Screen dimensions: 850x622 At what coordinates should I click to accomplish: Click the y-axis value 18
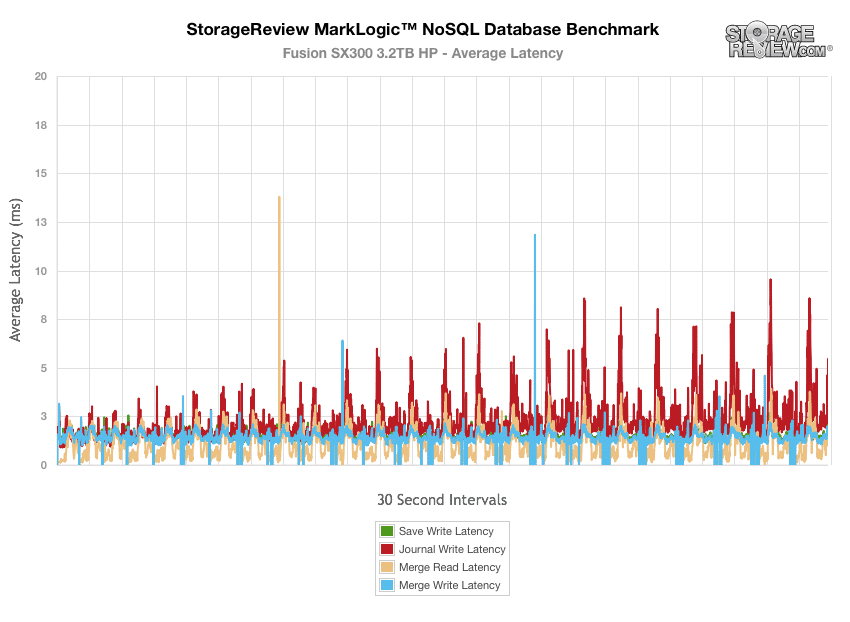pyautogui.click(x=41, y=125)
